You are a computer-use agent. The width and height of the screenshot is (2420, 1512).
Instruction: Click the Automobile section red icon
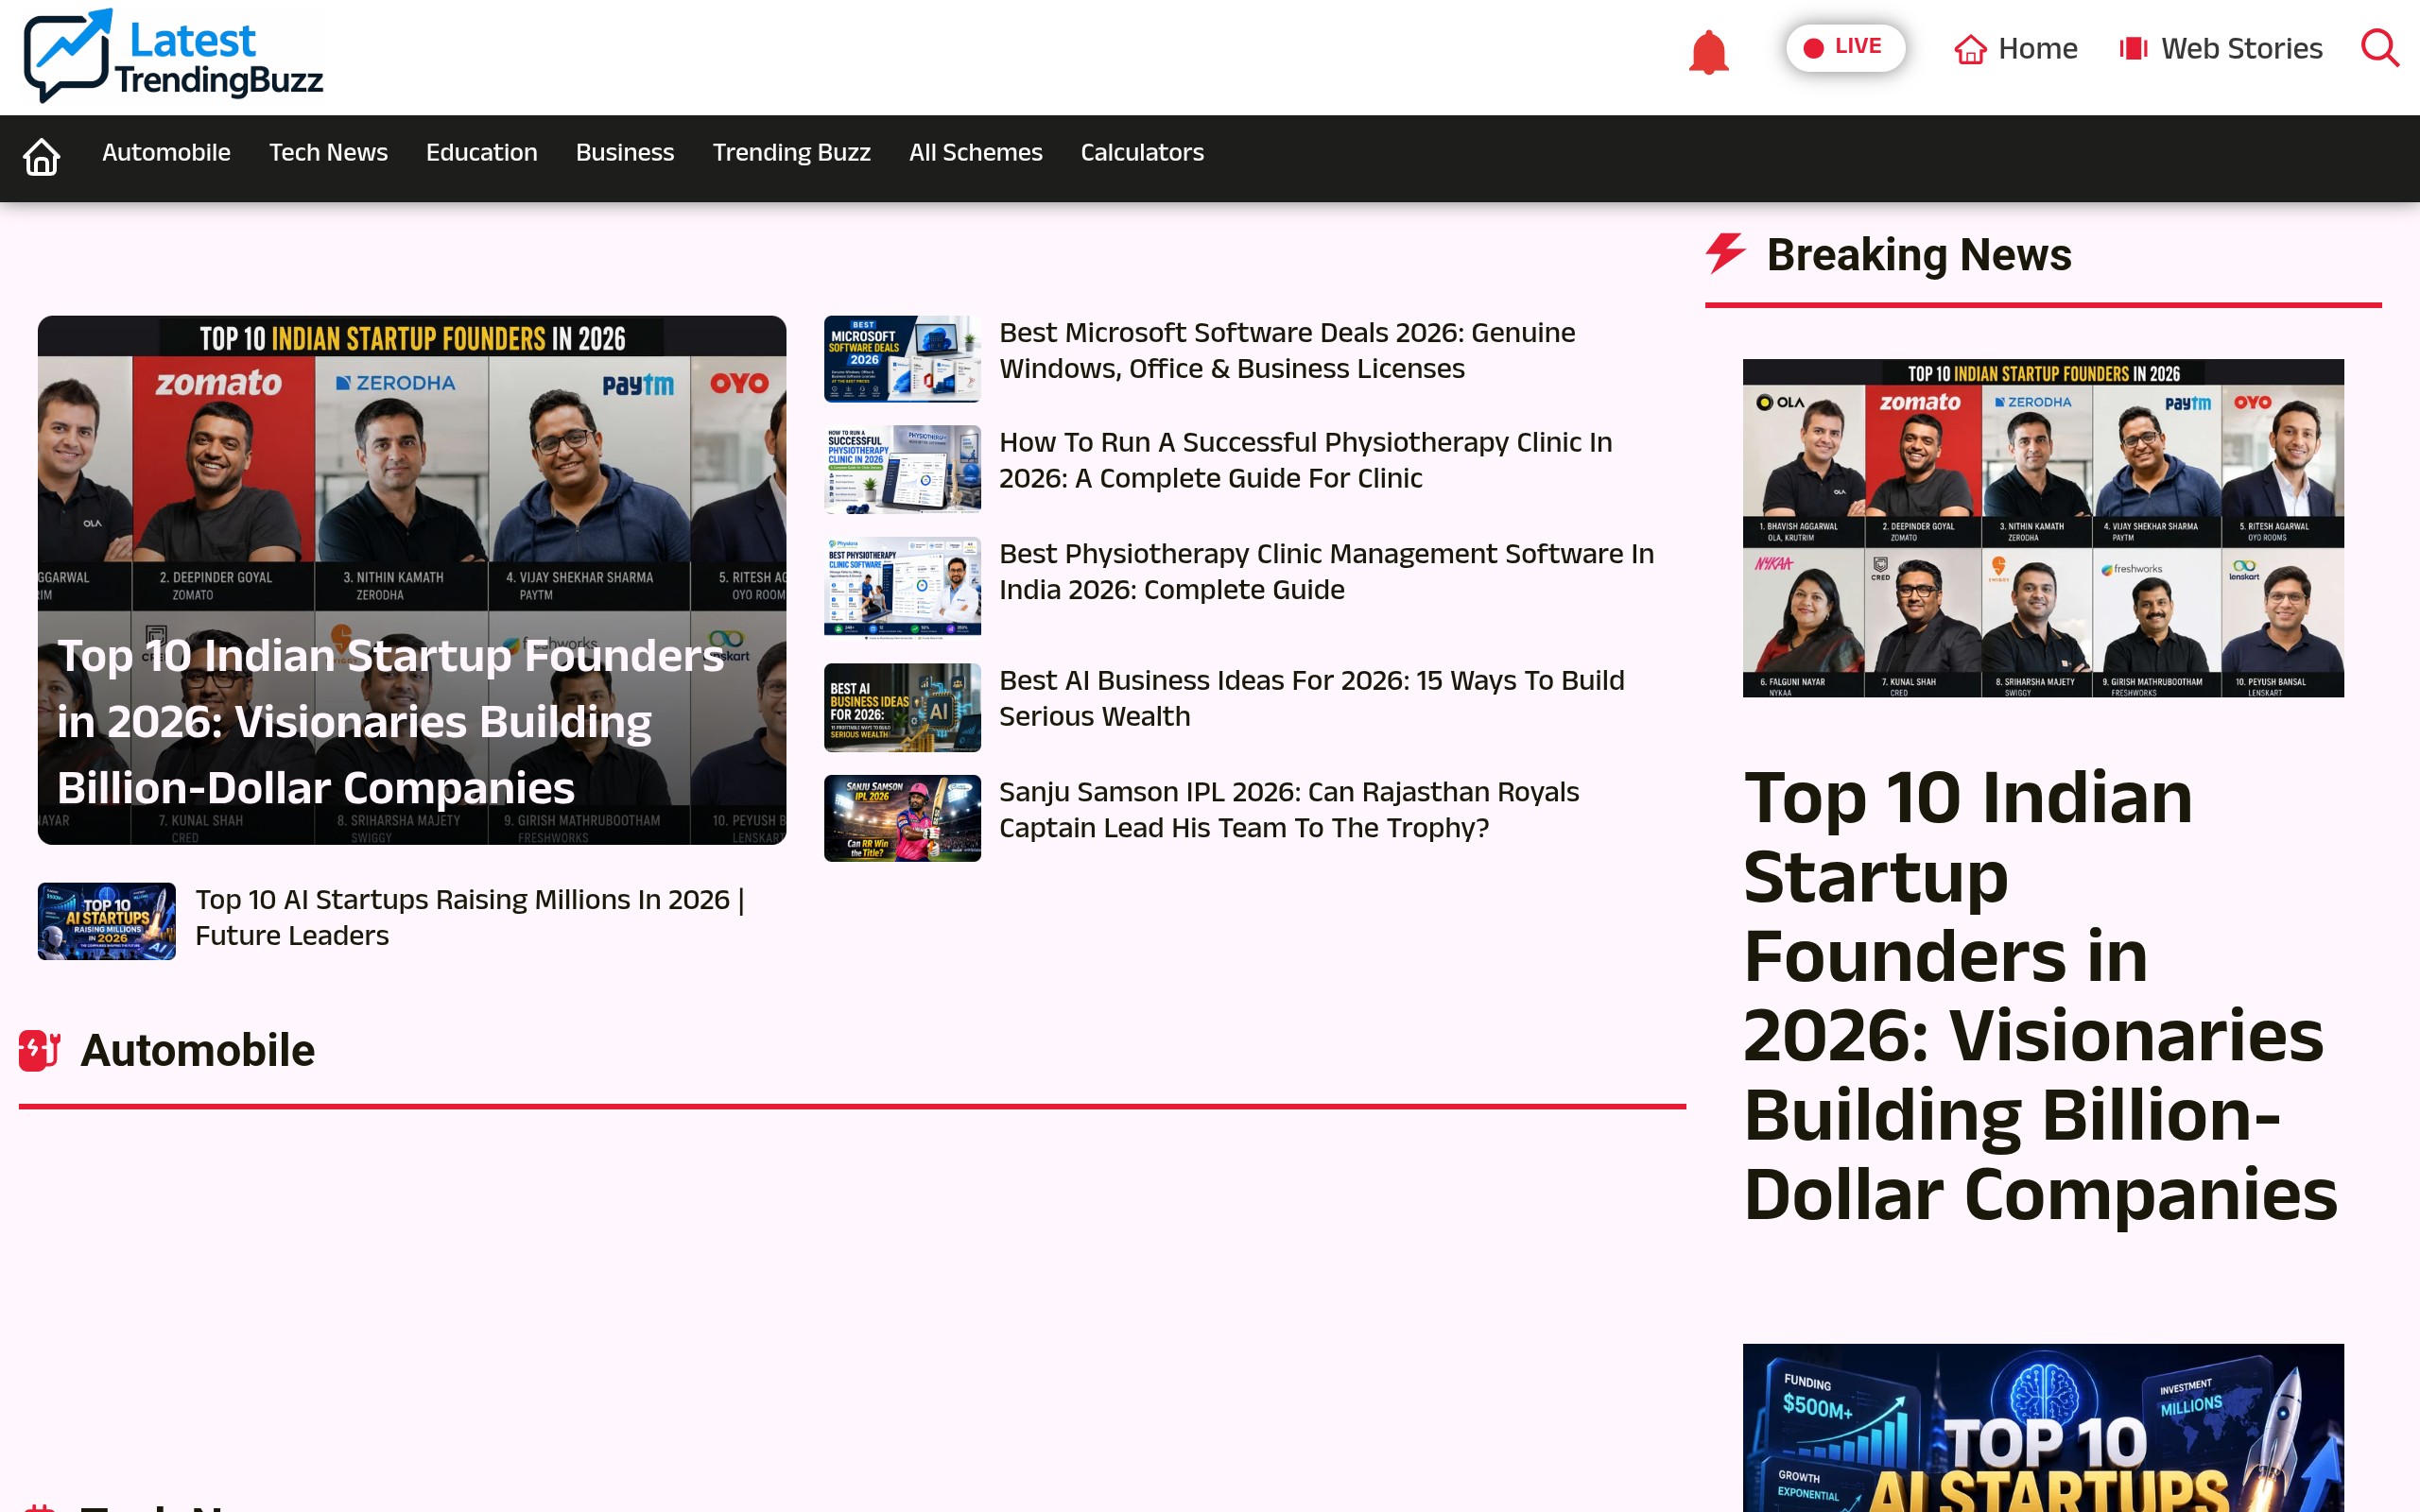[40, 1050]
